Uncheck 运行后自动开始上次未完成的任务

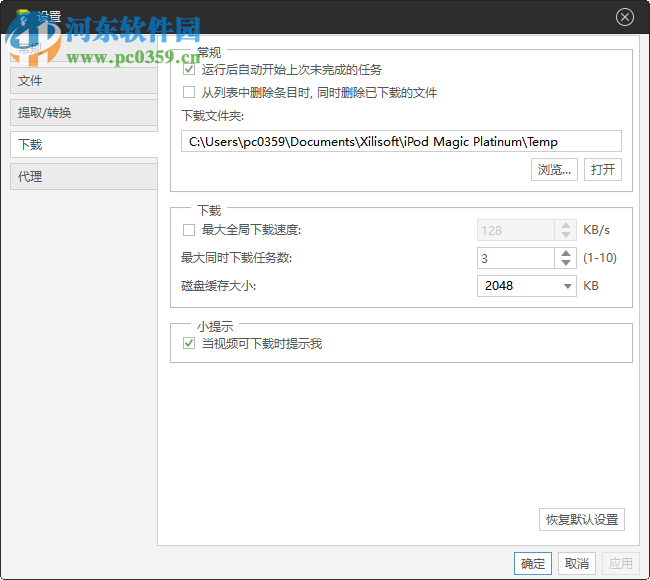point(189,69)
